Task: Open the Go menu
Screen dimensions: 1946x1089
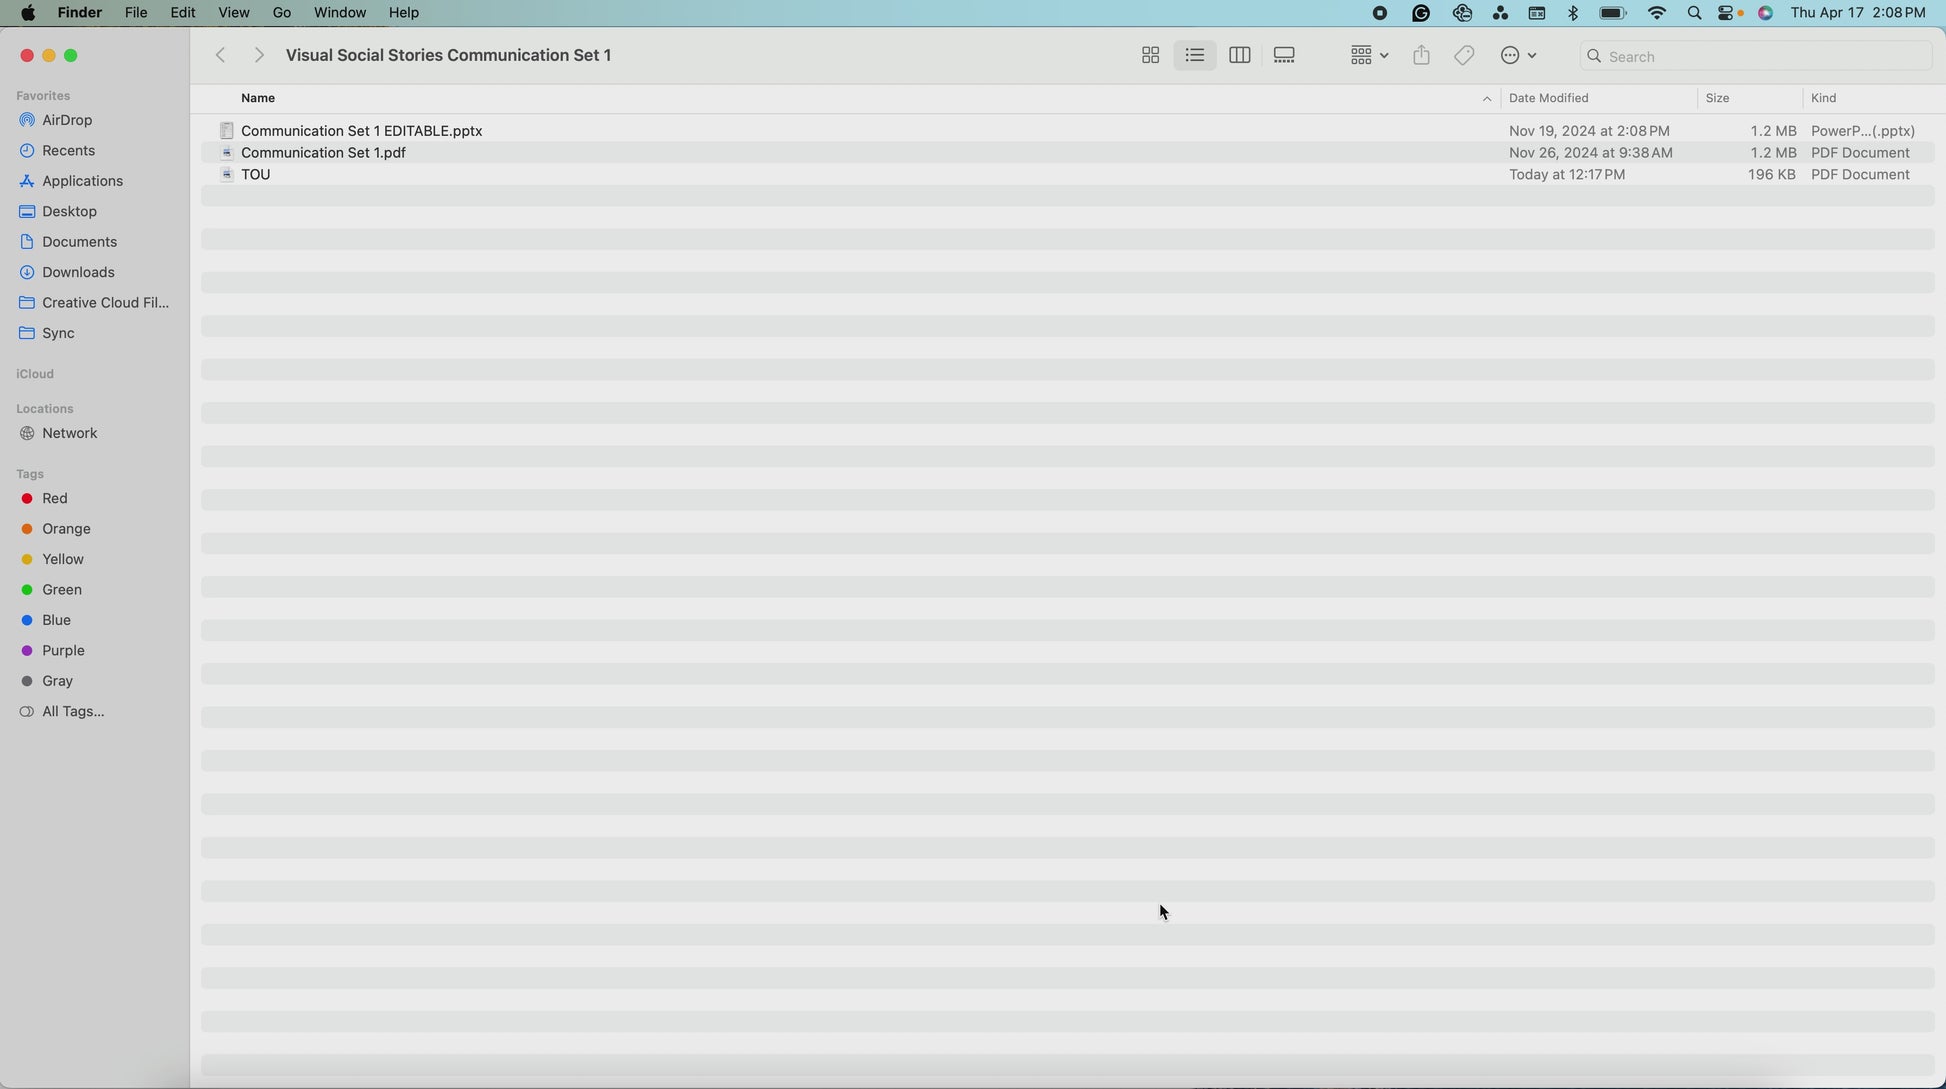Action: [282, 13]
